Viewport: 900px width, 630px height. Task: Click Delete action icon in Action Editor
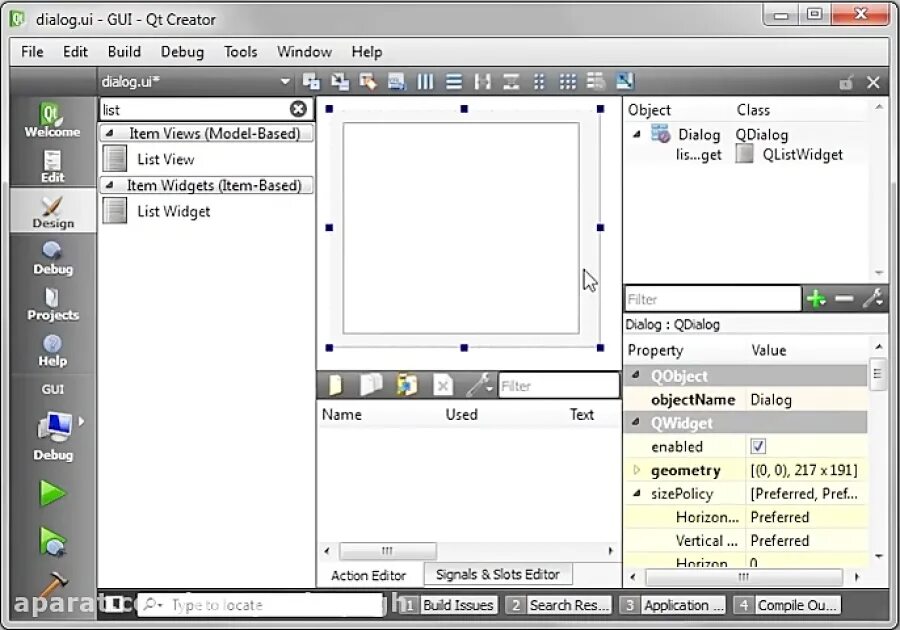coord(443,385)
